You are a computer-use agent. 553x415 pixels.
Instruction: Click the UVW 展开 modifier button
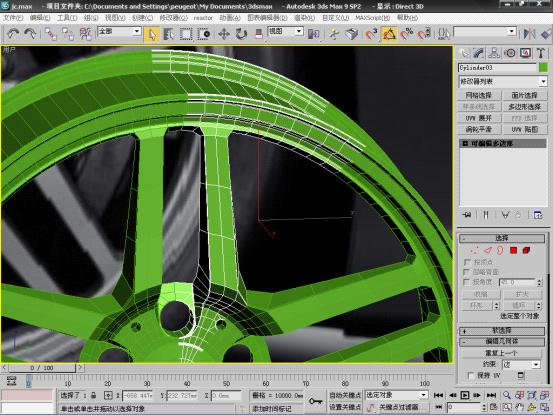[479, 118]
